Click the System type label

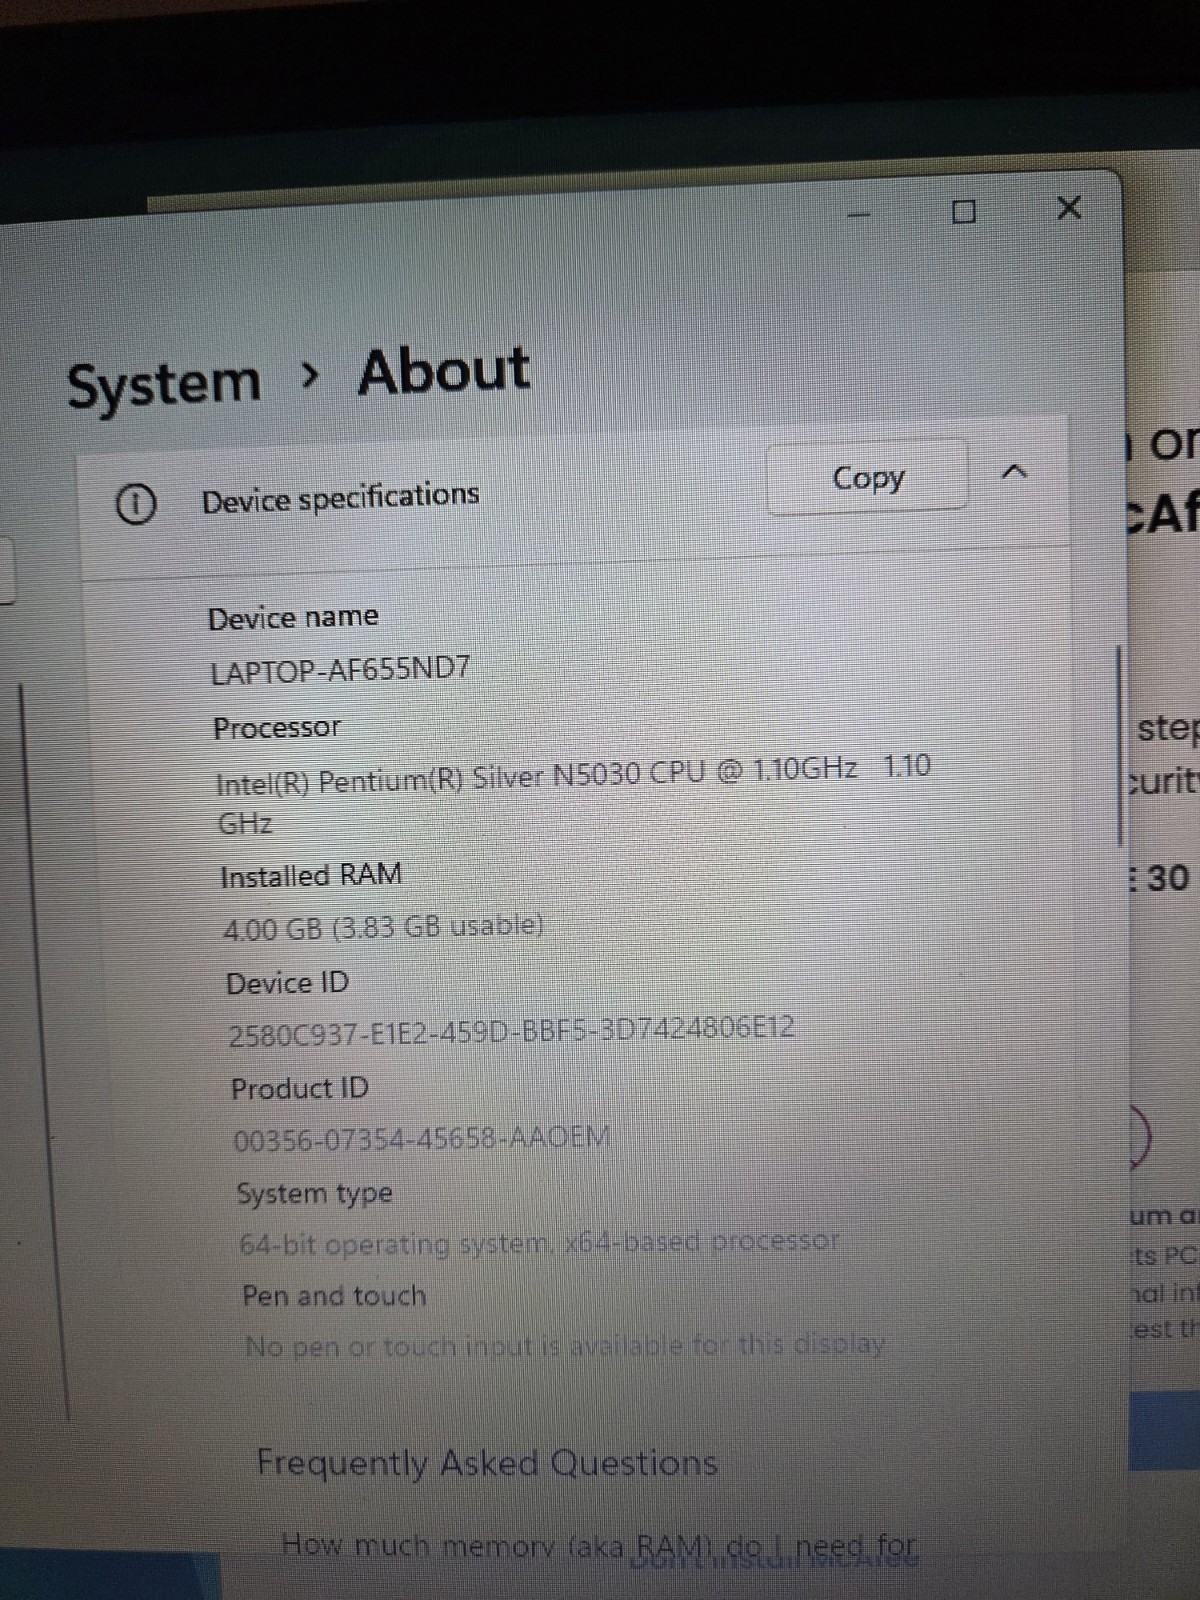pos(315,1194)
